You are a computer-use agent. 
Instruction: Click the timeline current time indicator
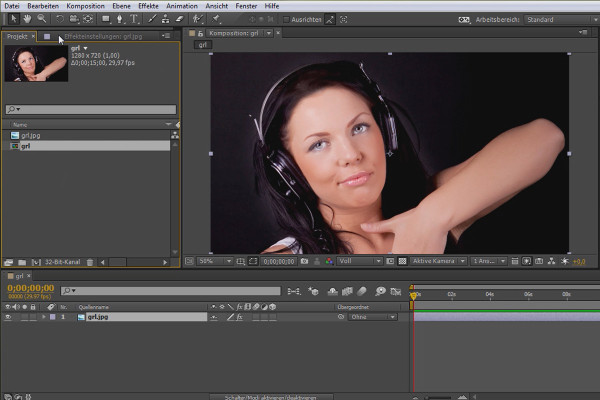click(x=413, y=296)
